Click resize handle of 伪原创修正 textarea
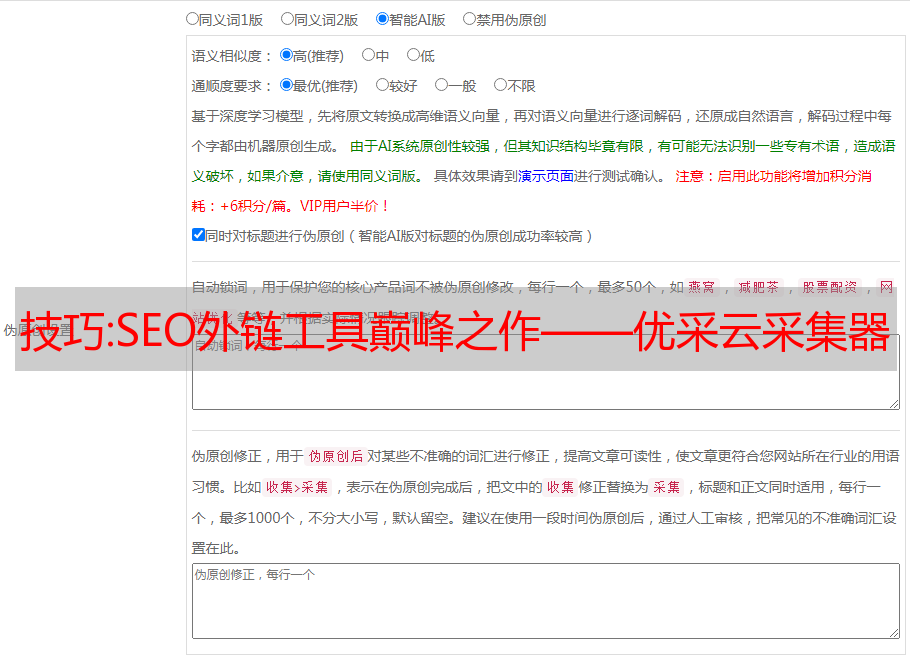Screen dimensions: 911x658 click(894, 633)
